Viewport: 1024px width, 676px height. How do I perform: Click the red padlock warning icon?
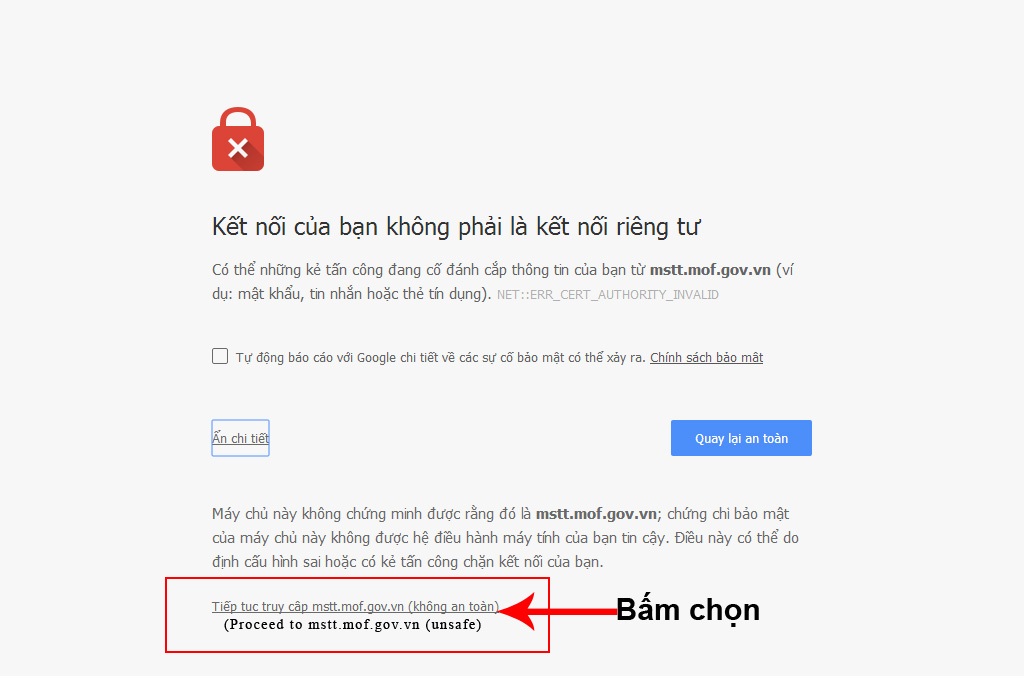[238, 139]
